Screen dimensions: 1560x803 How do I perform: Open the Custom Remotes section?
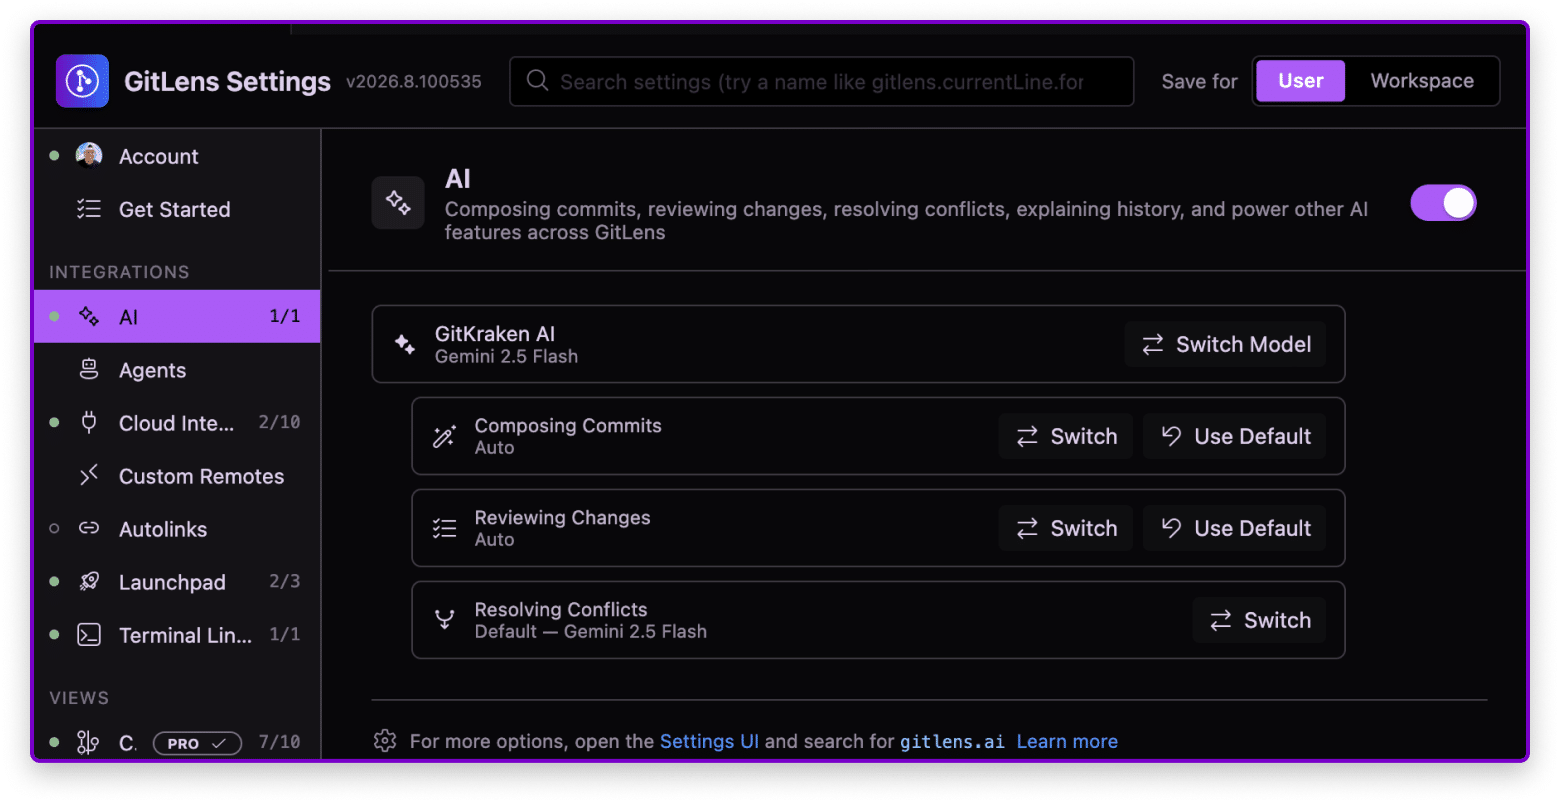pos(177,476)
